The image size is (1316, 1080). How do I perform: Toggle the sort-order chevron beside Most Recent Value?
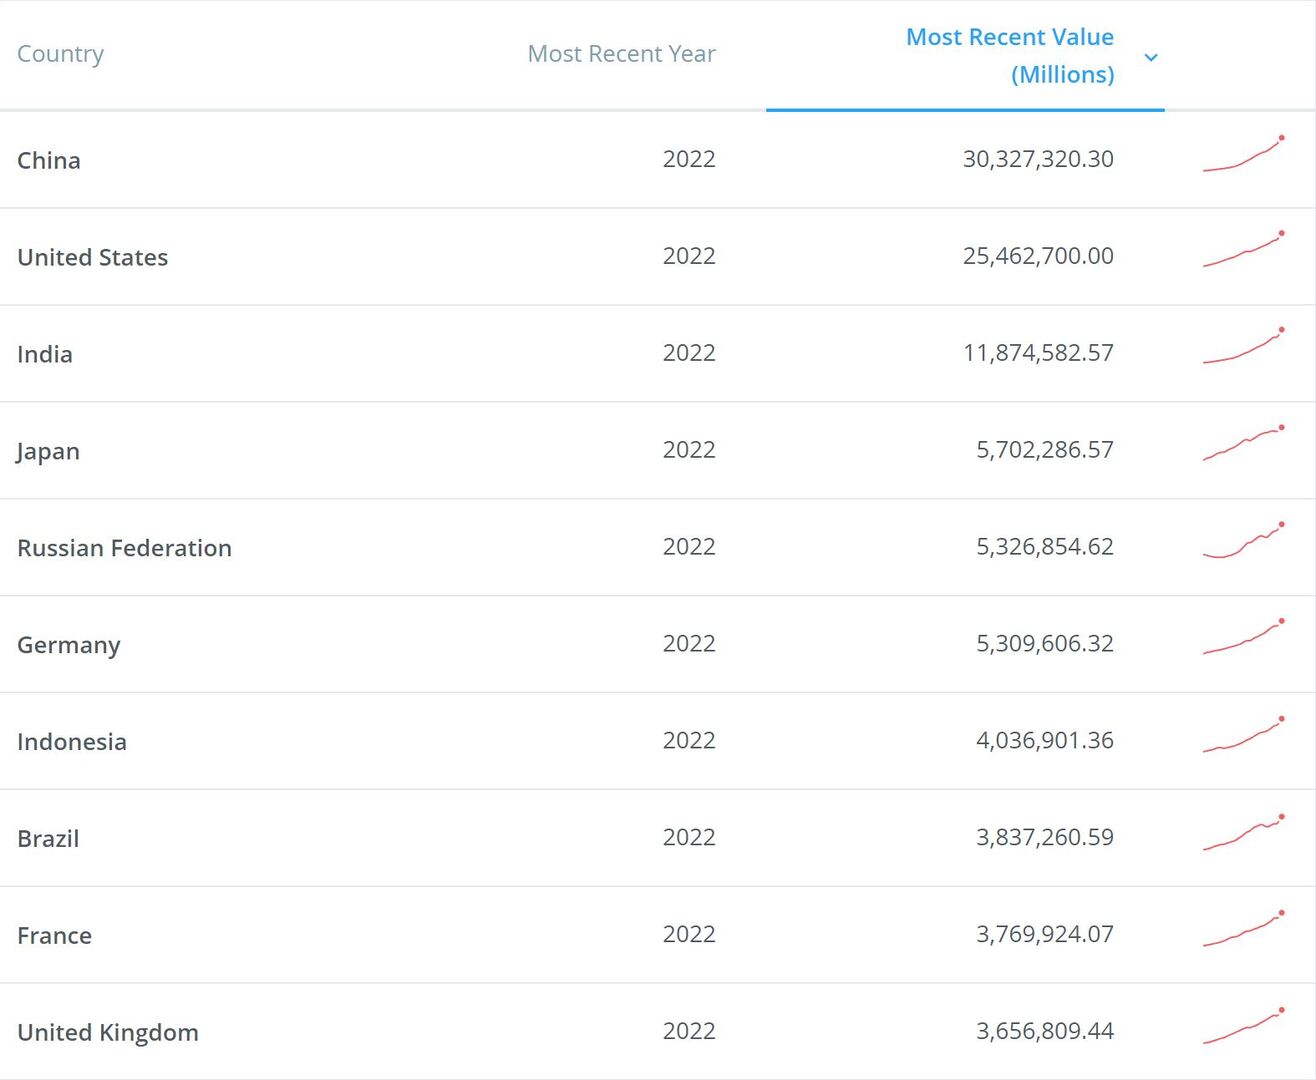click(x=1151, y=58)
